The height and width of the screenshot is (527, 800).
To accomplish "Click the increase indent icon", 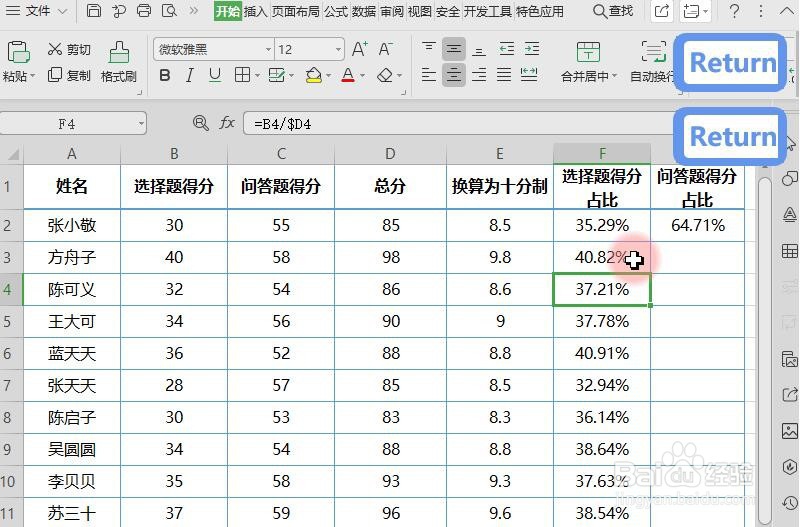I will coord(532,48).
